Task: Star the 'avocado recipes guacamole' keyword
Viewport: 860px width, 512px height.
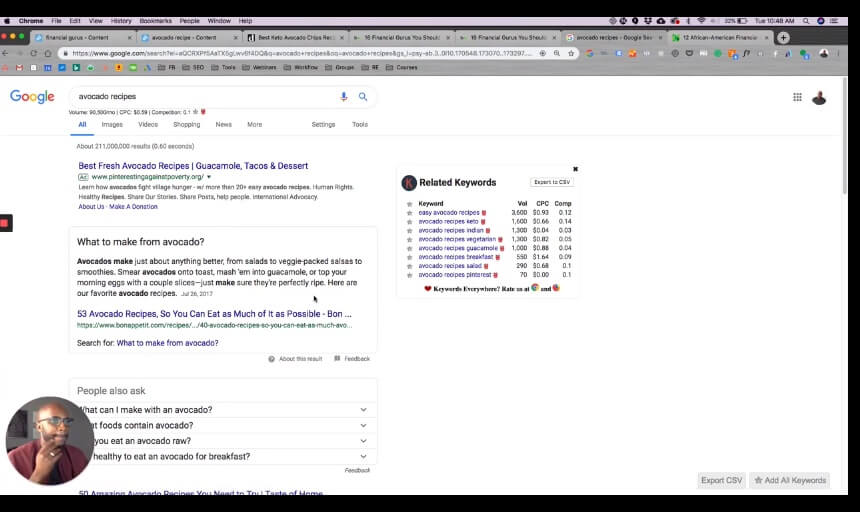Action: pos(409,248)
